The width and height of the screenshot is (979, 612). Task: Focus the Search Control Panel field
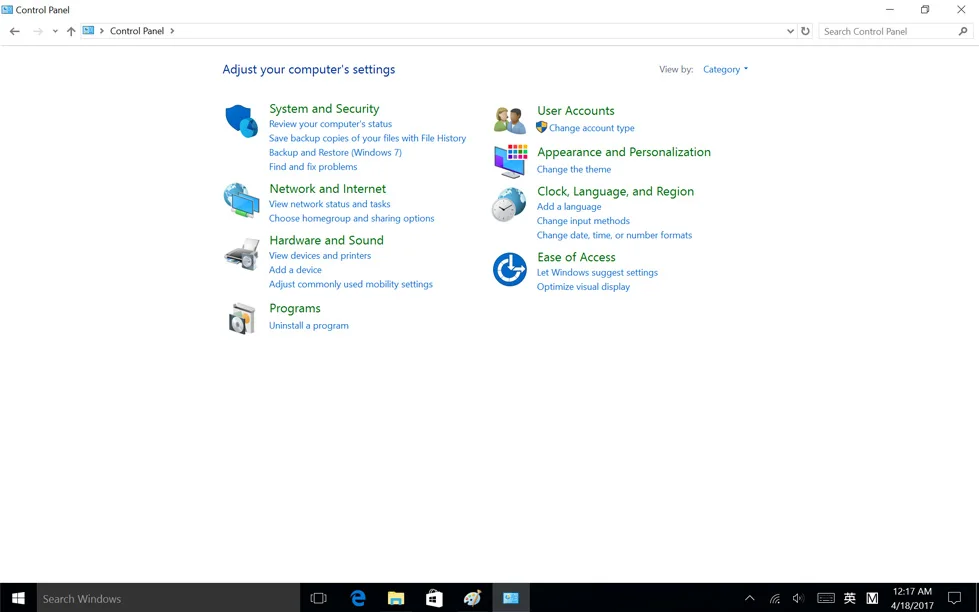click(895, 31)
